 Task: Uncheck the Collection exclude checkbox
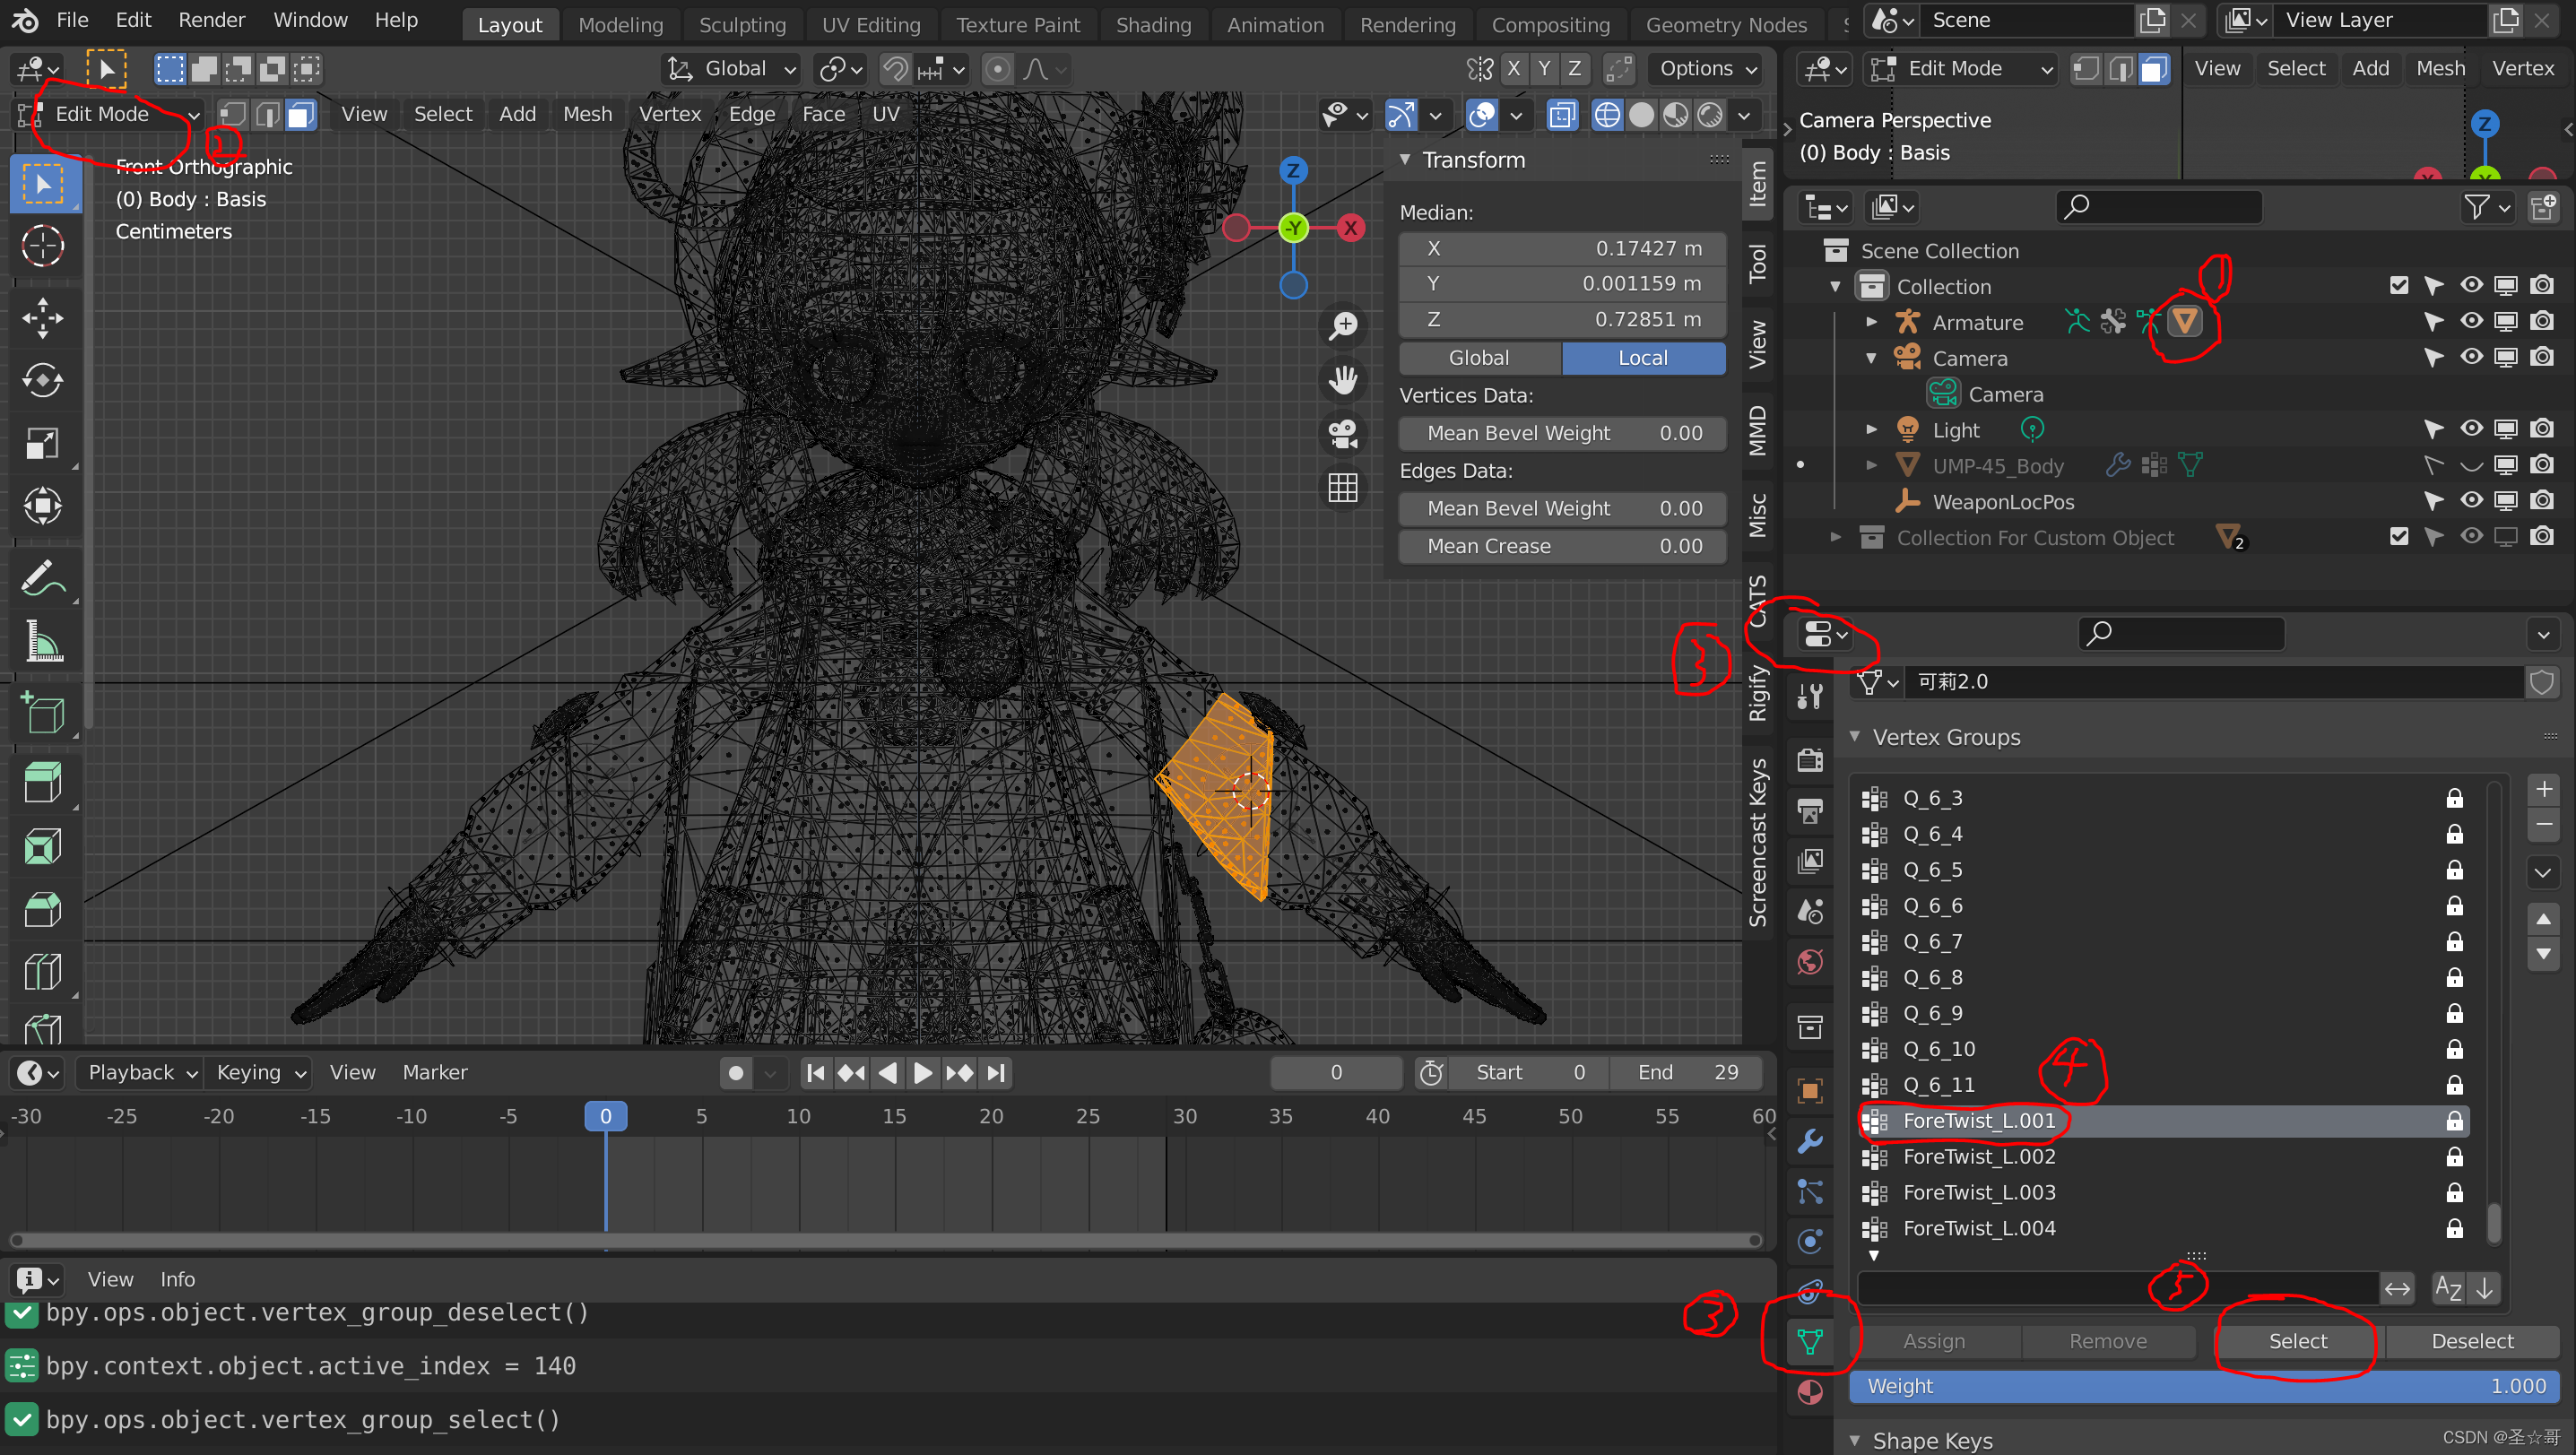pos(2398,286)
